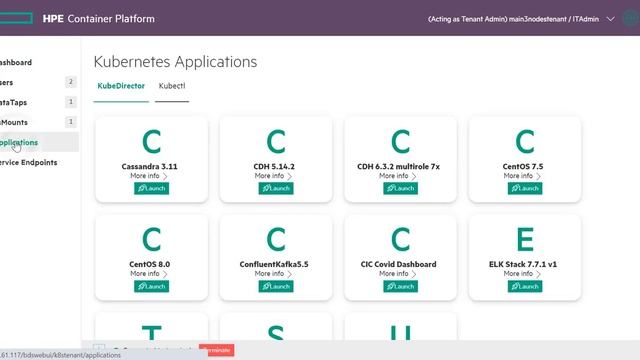
Task: Launch CIC Covid Dashboard application
Action: click(x=400, y=286)
